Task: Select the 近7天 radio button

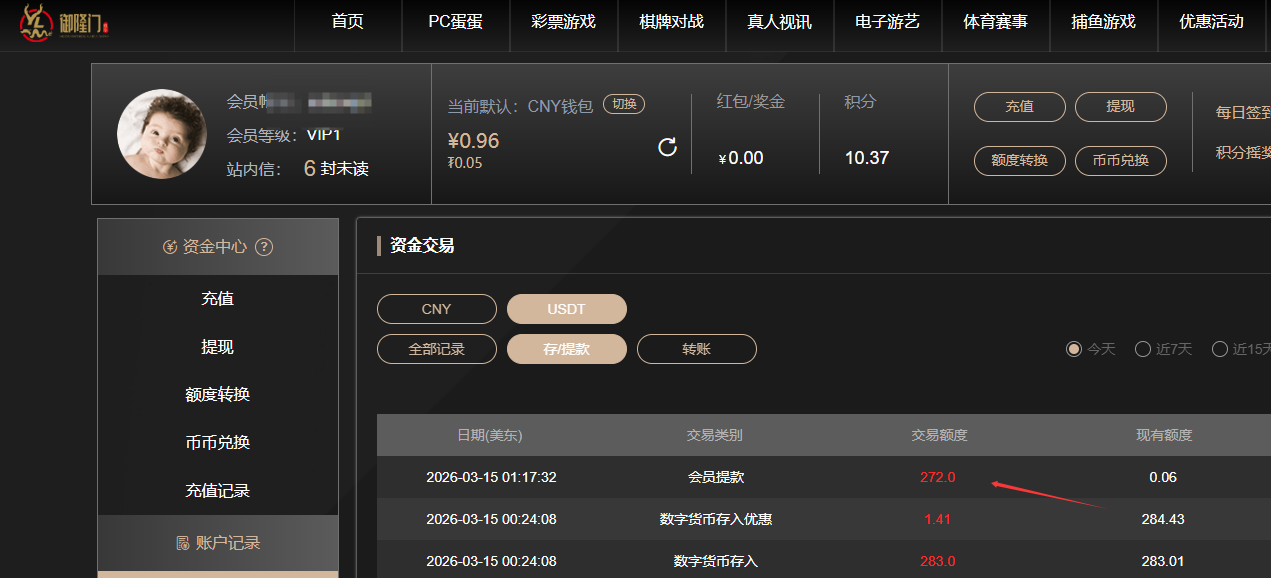Action: (1143, 349)
